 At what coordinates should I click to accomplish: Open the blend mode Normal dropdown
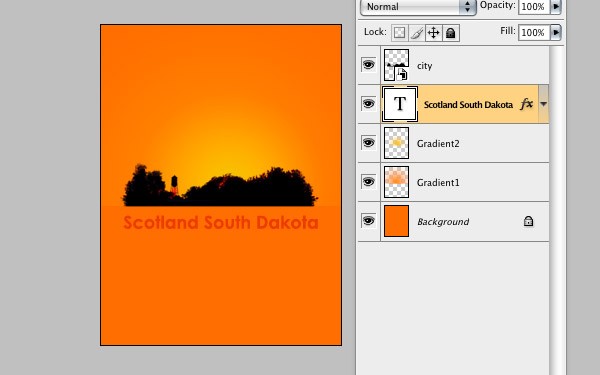(x=418, y=7)
